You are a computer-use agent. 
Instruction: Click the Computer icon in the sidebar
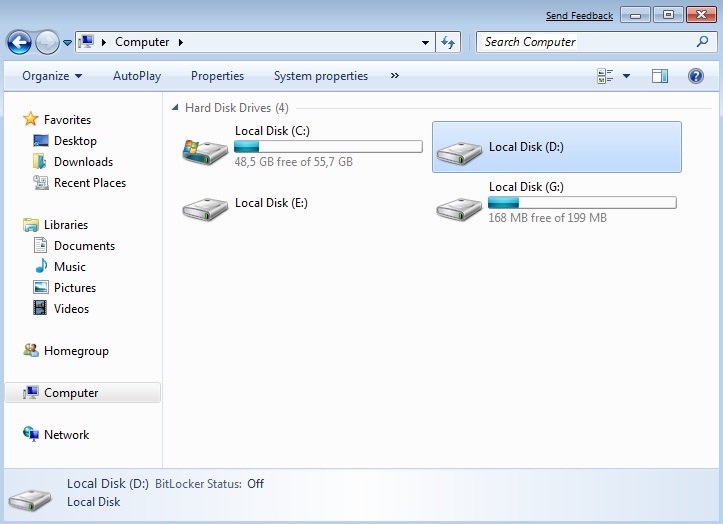click(x=30, y=393)
